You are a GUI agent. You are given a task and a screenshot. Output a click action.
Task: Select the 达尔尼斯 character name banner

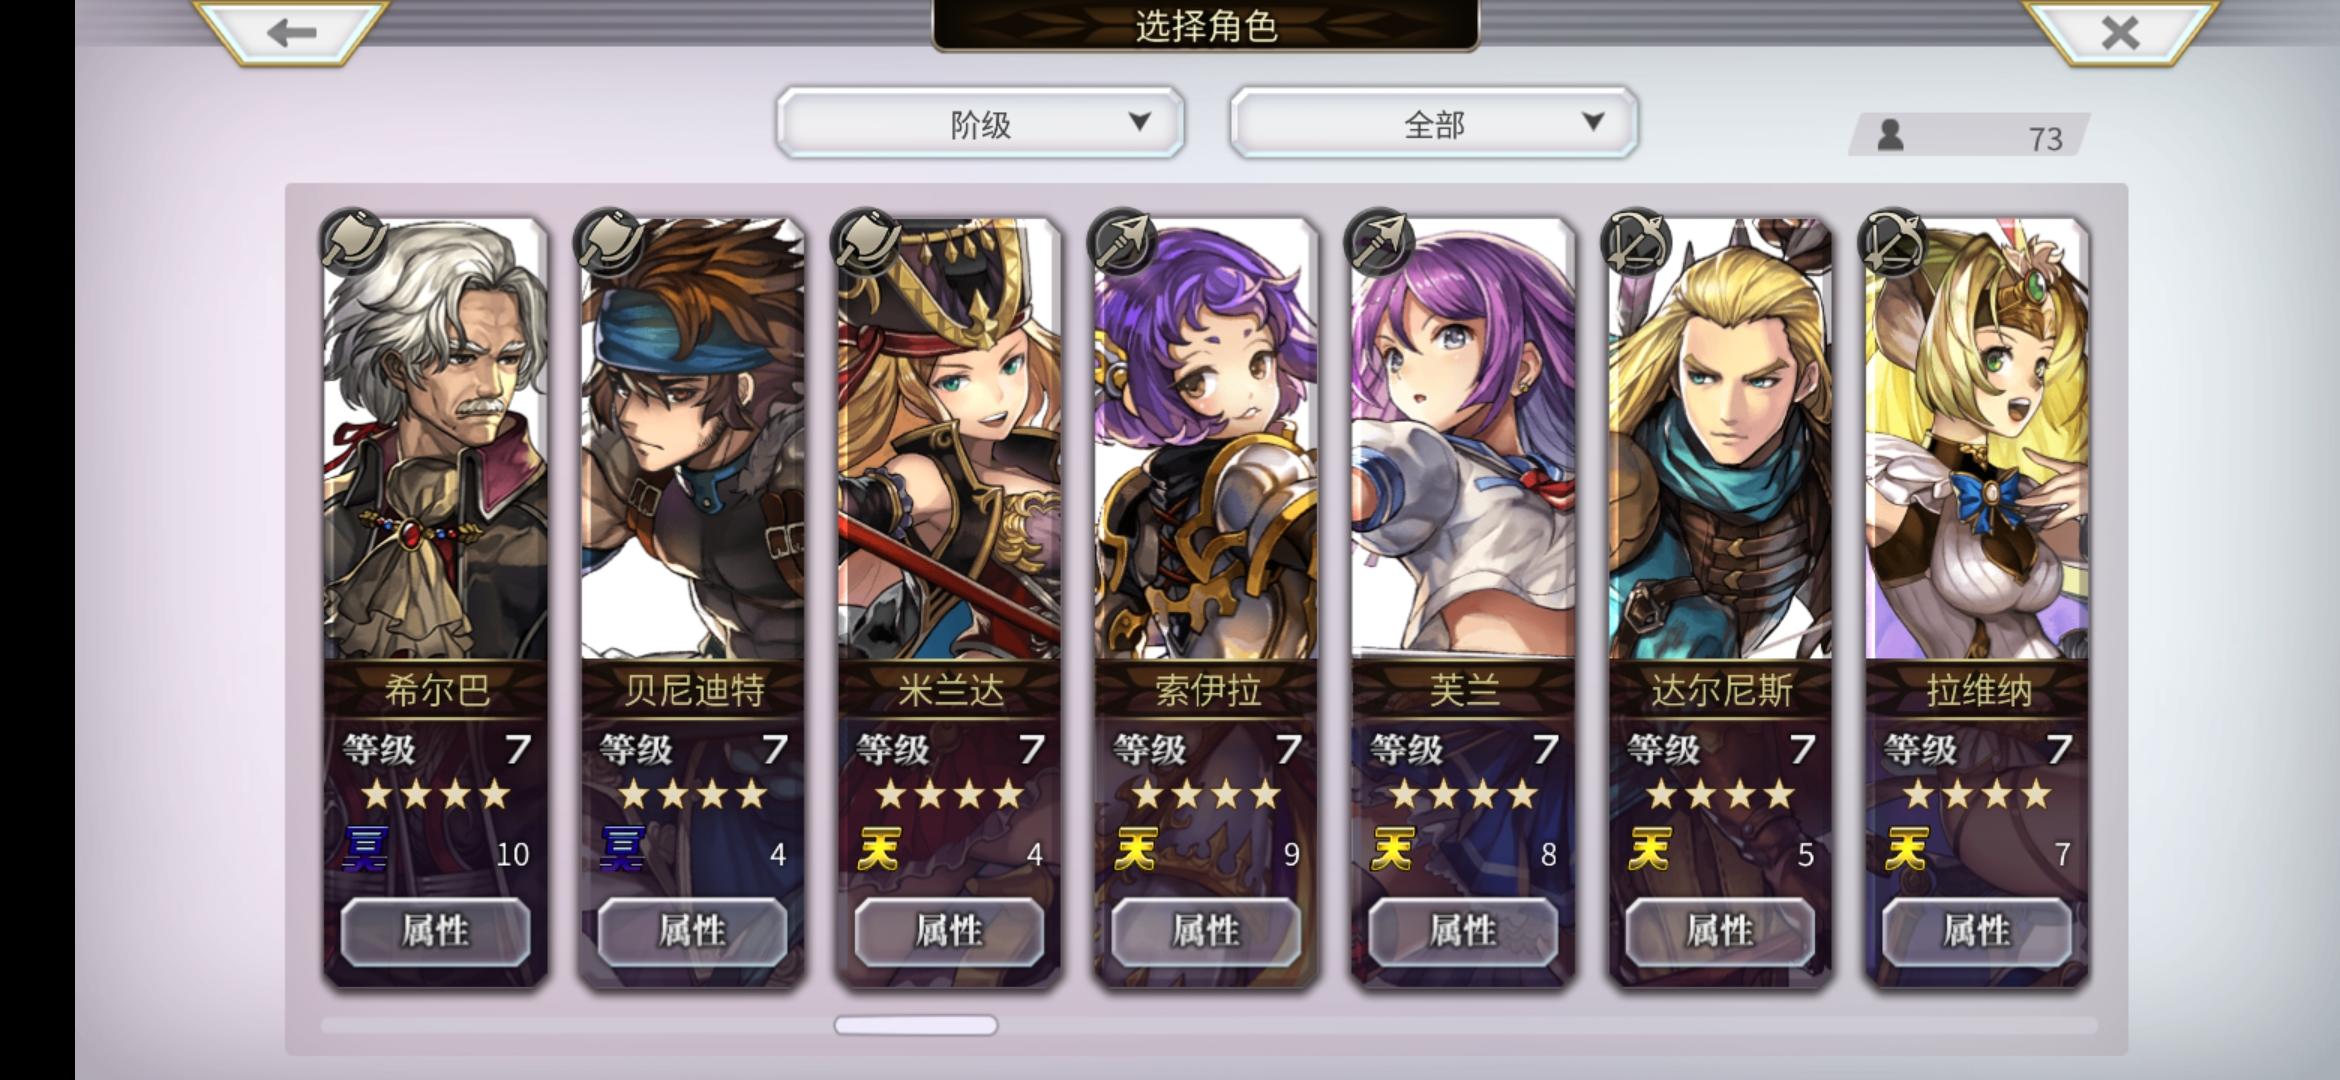coord(1720,690)
